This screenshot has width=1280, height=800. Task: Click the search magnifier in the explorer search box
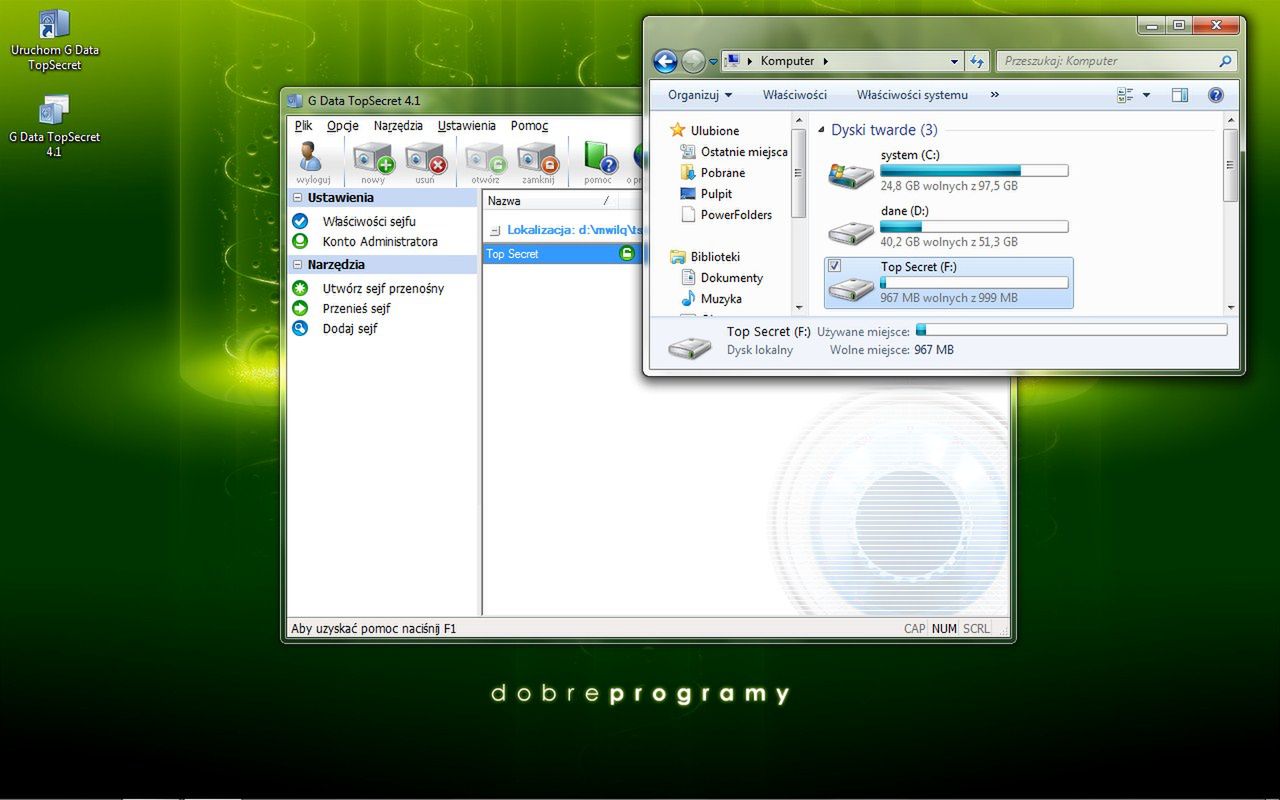[x=1225, y=61]
